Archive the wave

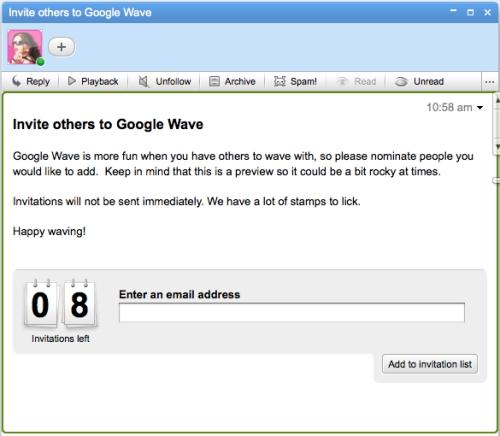[x=232, y=81]
